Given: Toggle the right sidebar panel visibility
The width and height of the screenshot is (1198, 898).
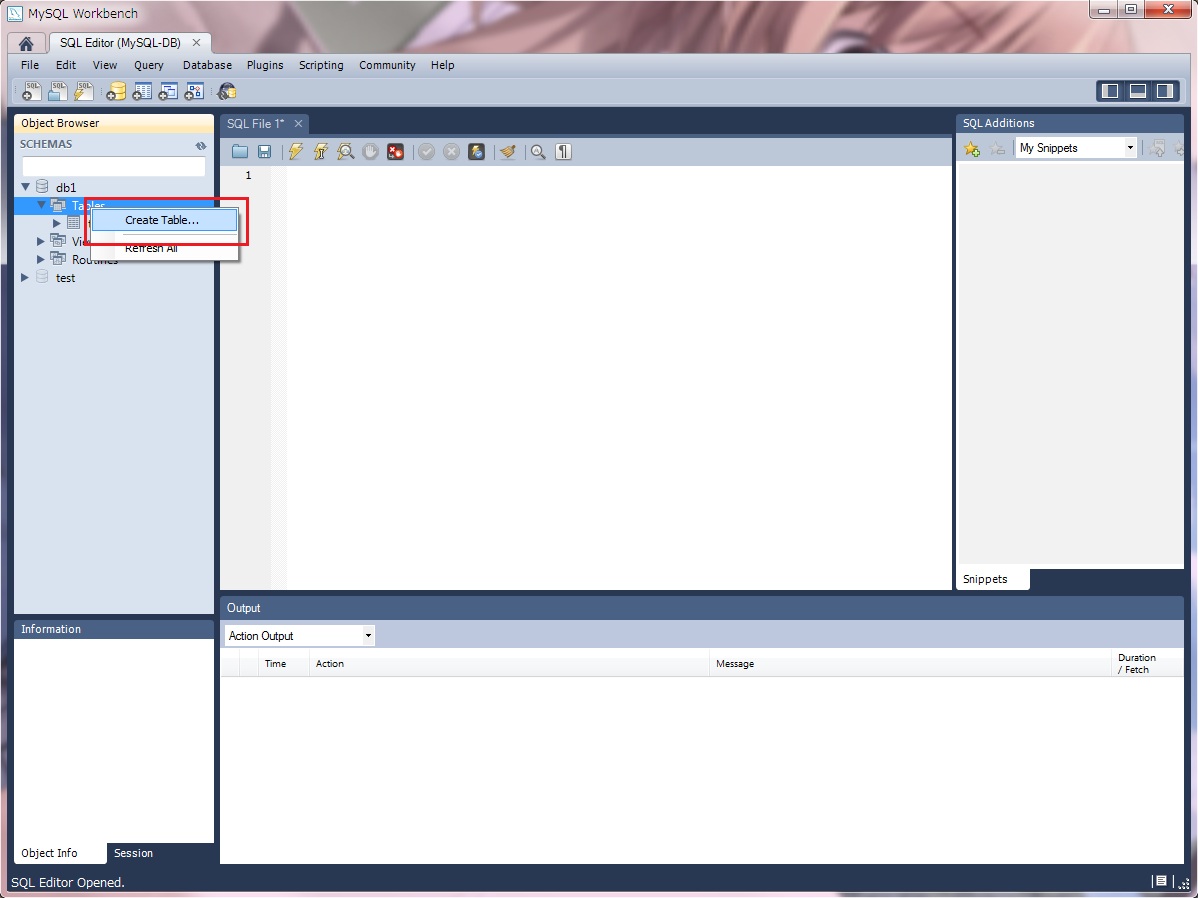Looking at the screenshot, I should pos(1164,91).
